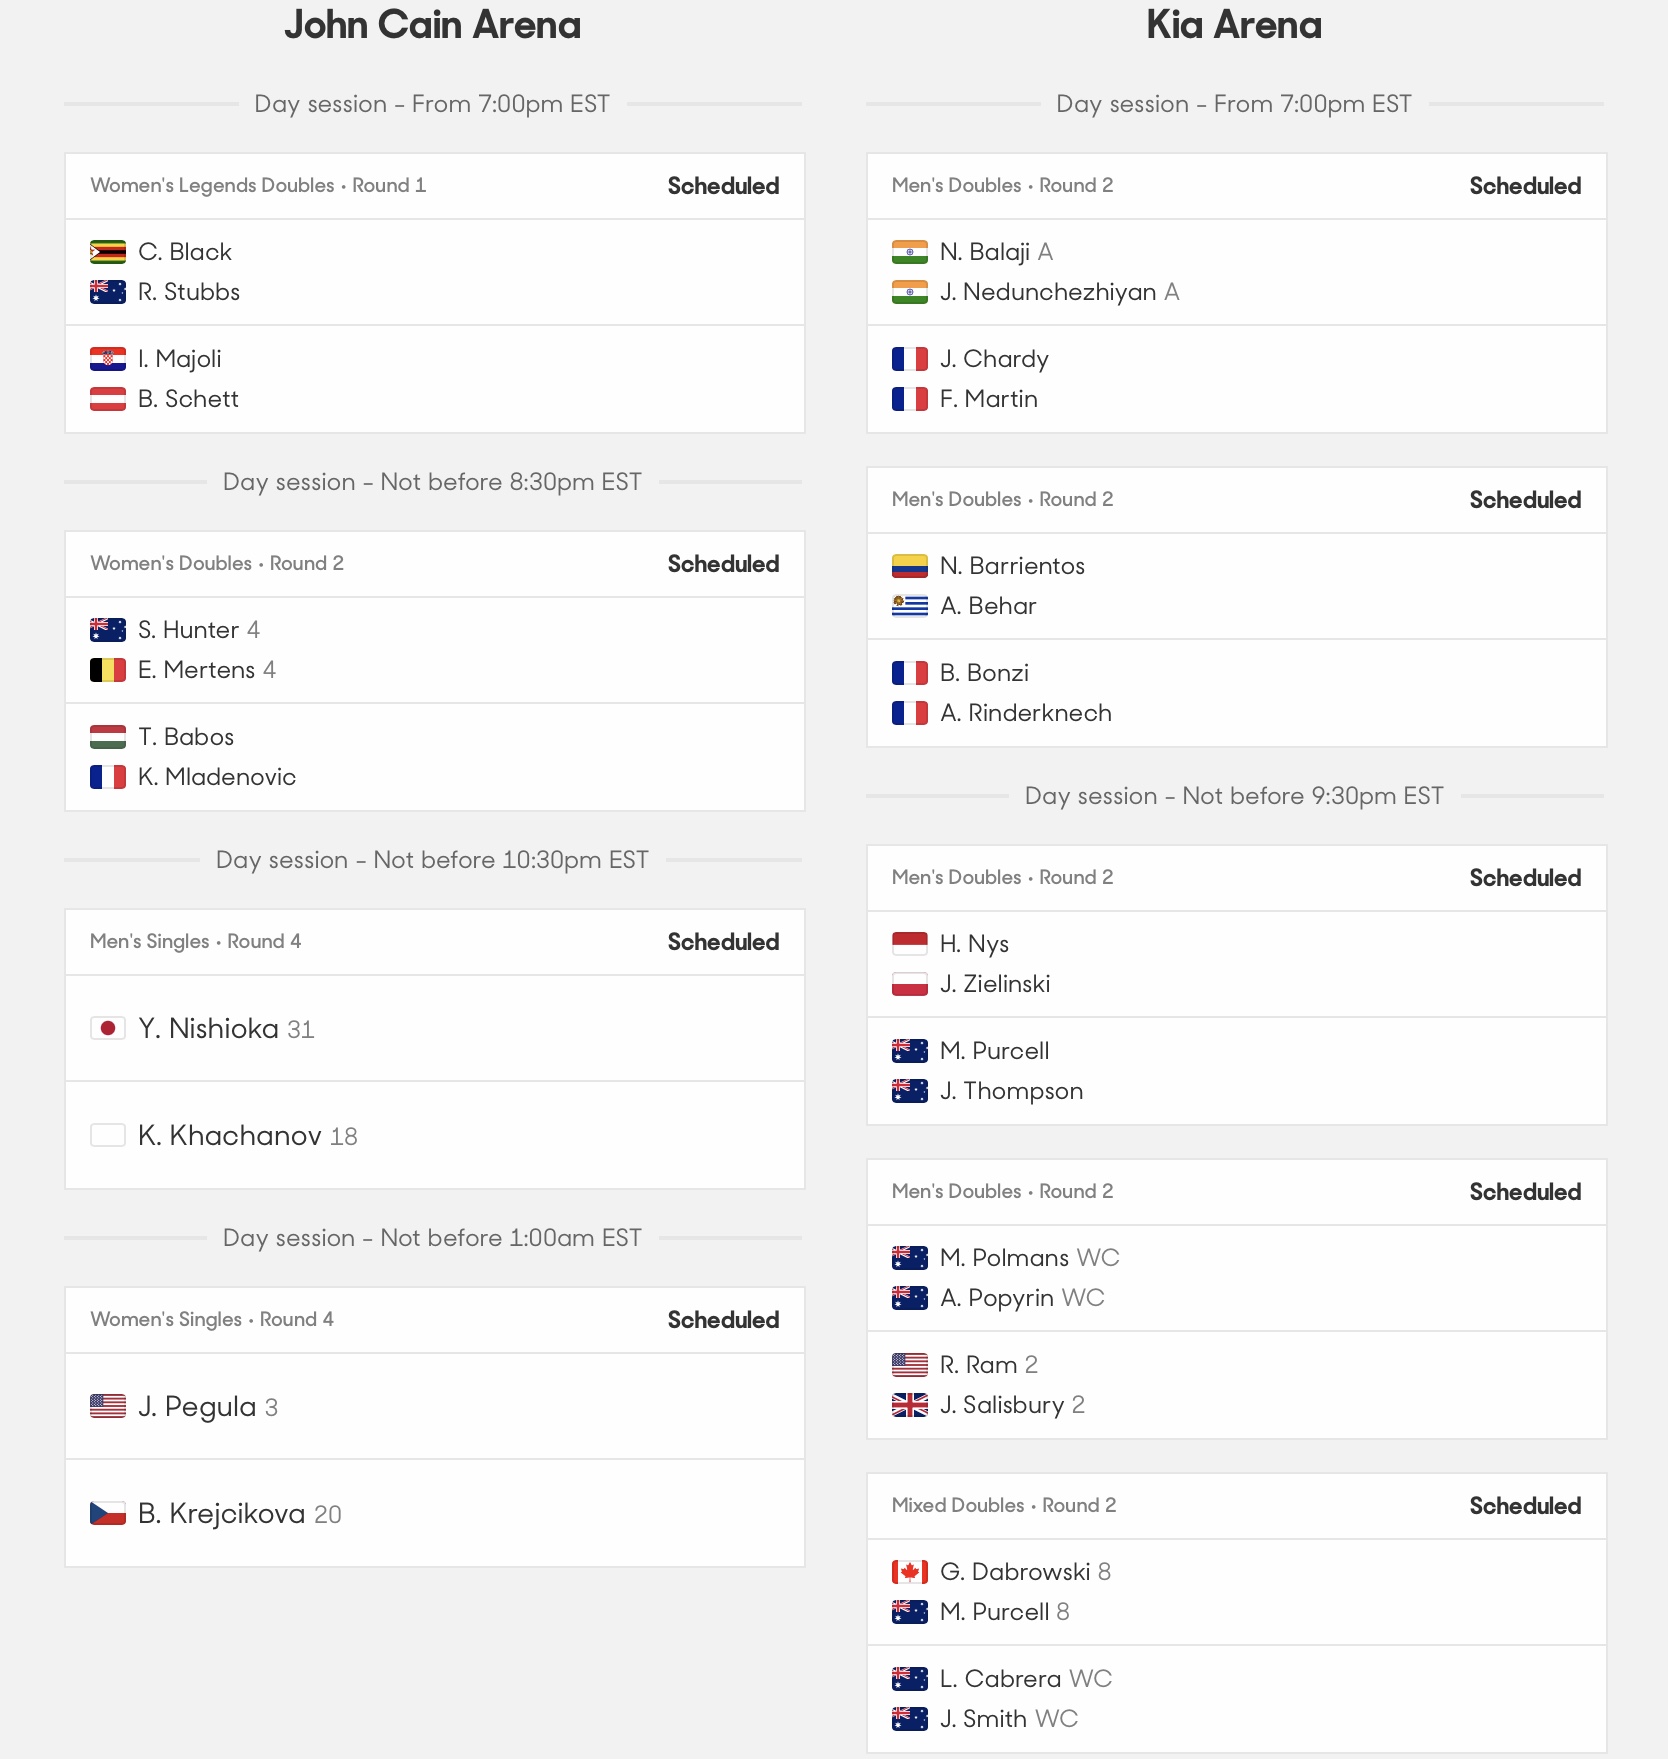Select K. Mladenovic player name
This screenshot has width=1668, height=1759.
coord(217,777)
